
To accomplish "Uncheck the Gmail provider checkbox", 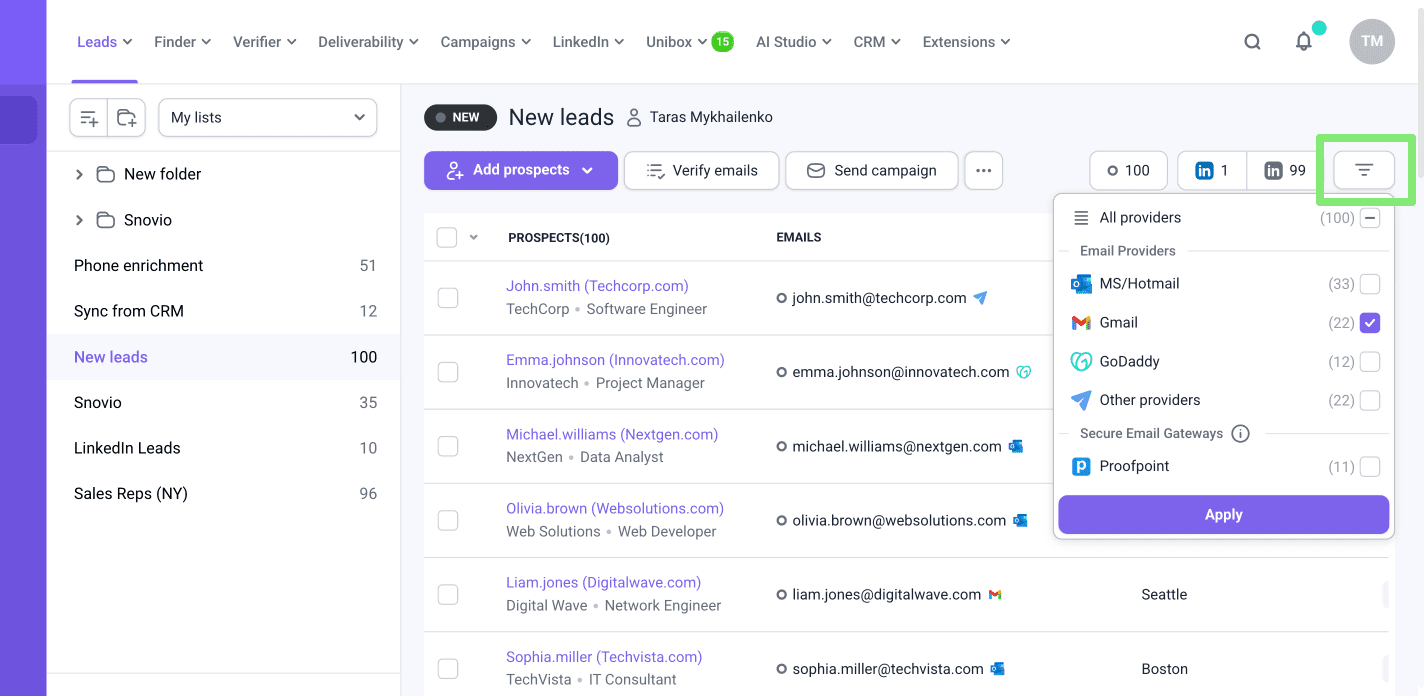I will (x=1369, y=323).
